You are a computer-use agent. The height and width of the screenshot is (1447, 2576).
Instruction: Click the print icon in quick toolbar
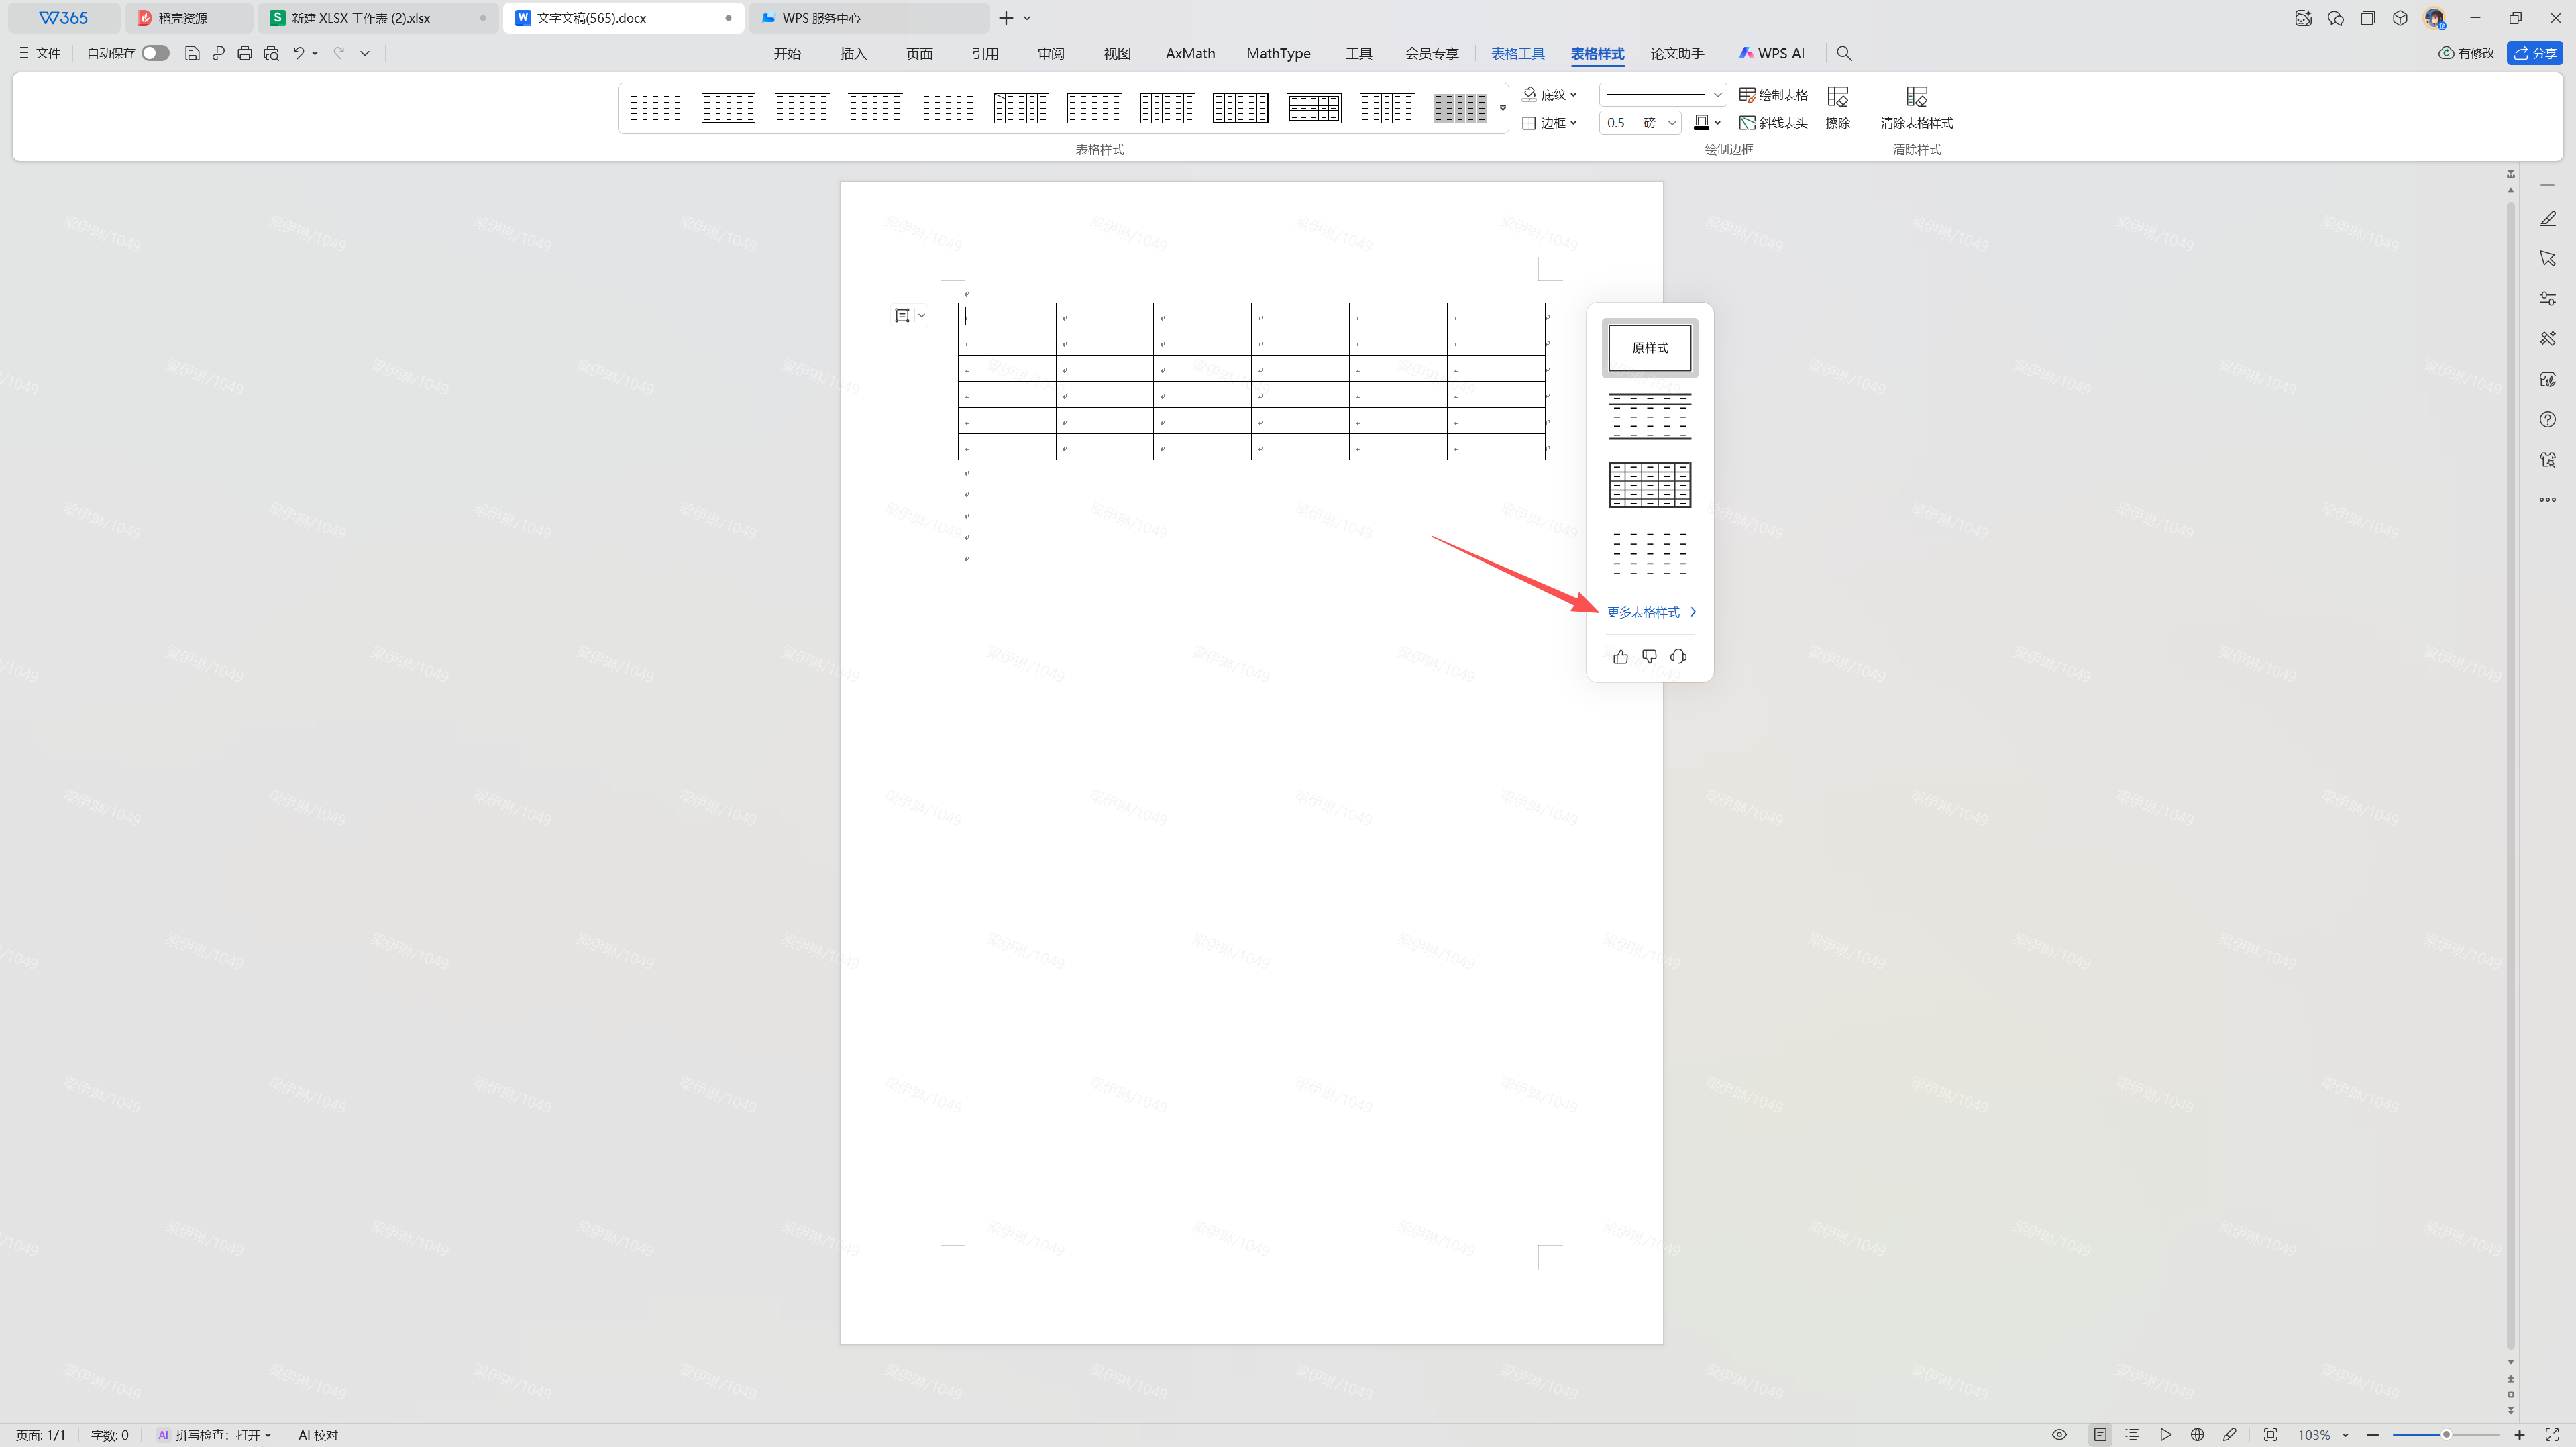click(245, 53)
